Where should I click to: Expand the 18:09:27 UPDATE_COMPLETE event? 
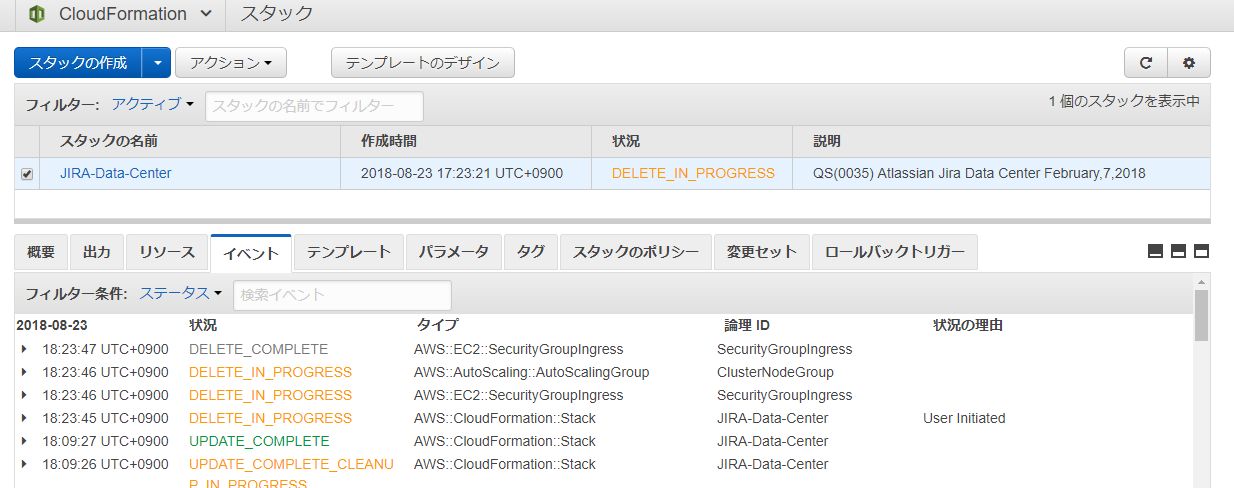(x=24, y=441)
